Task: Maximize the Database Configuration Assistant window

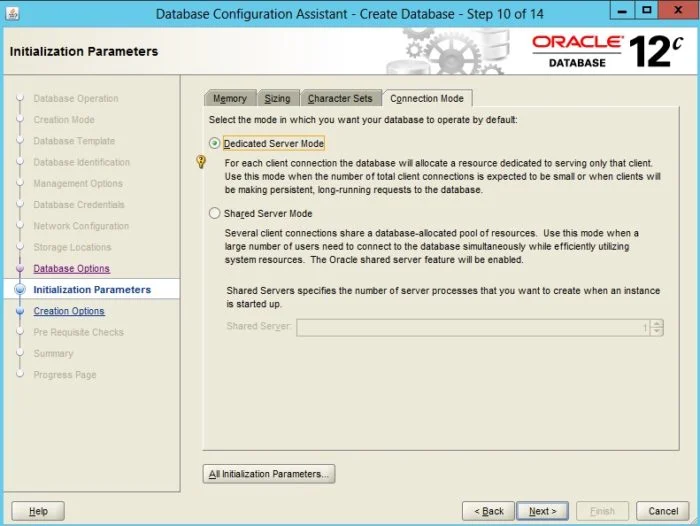Action: [646, 10]
